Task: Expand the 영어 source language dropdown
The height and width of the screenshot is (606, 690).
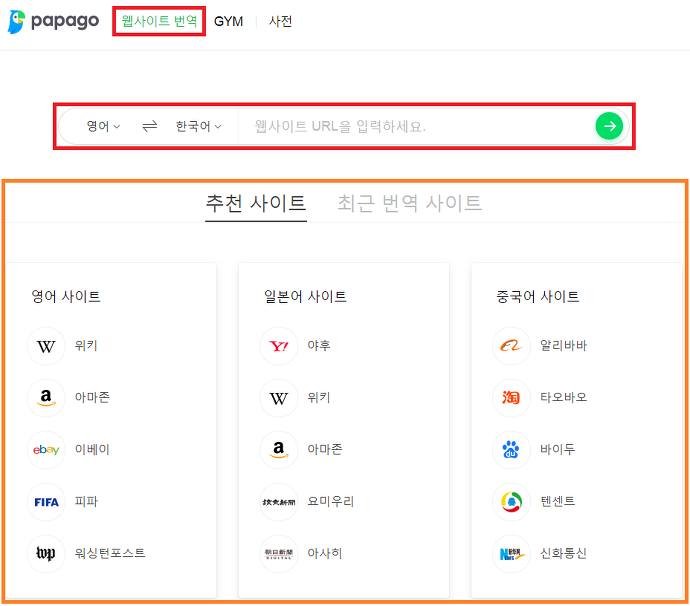Action: pyautogui.click(x=103, y=126)
